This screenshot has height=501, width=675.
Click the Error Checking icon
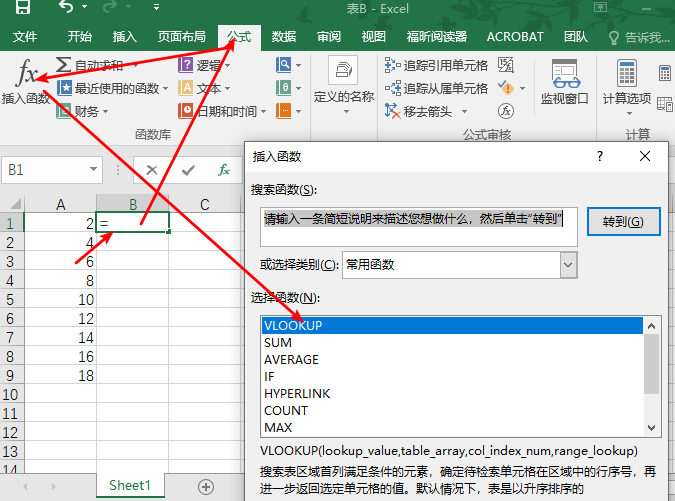[506, 88]
